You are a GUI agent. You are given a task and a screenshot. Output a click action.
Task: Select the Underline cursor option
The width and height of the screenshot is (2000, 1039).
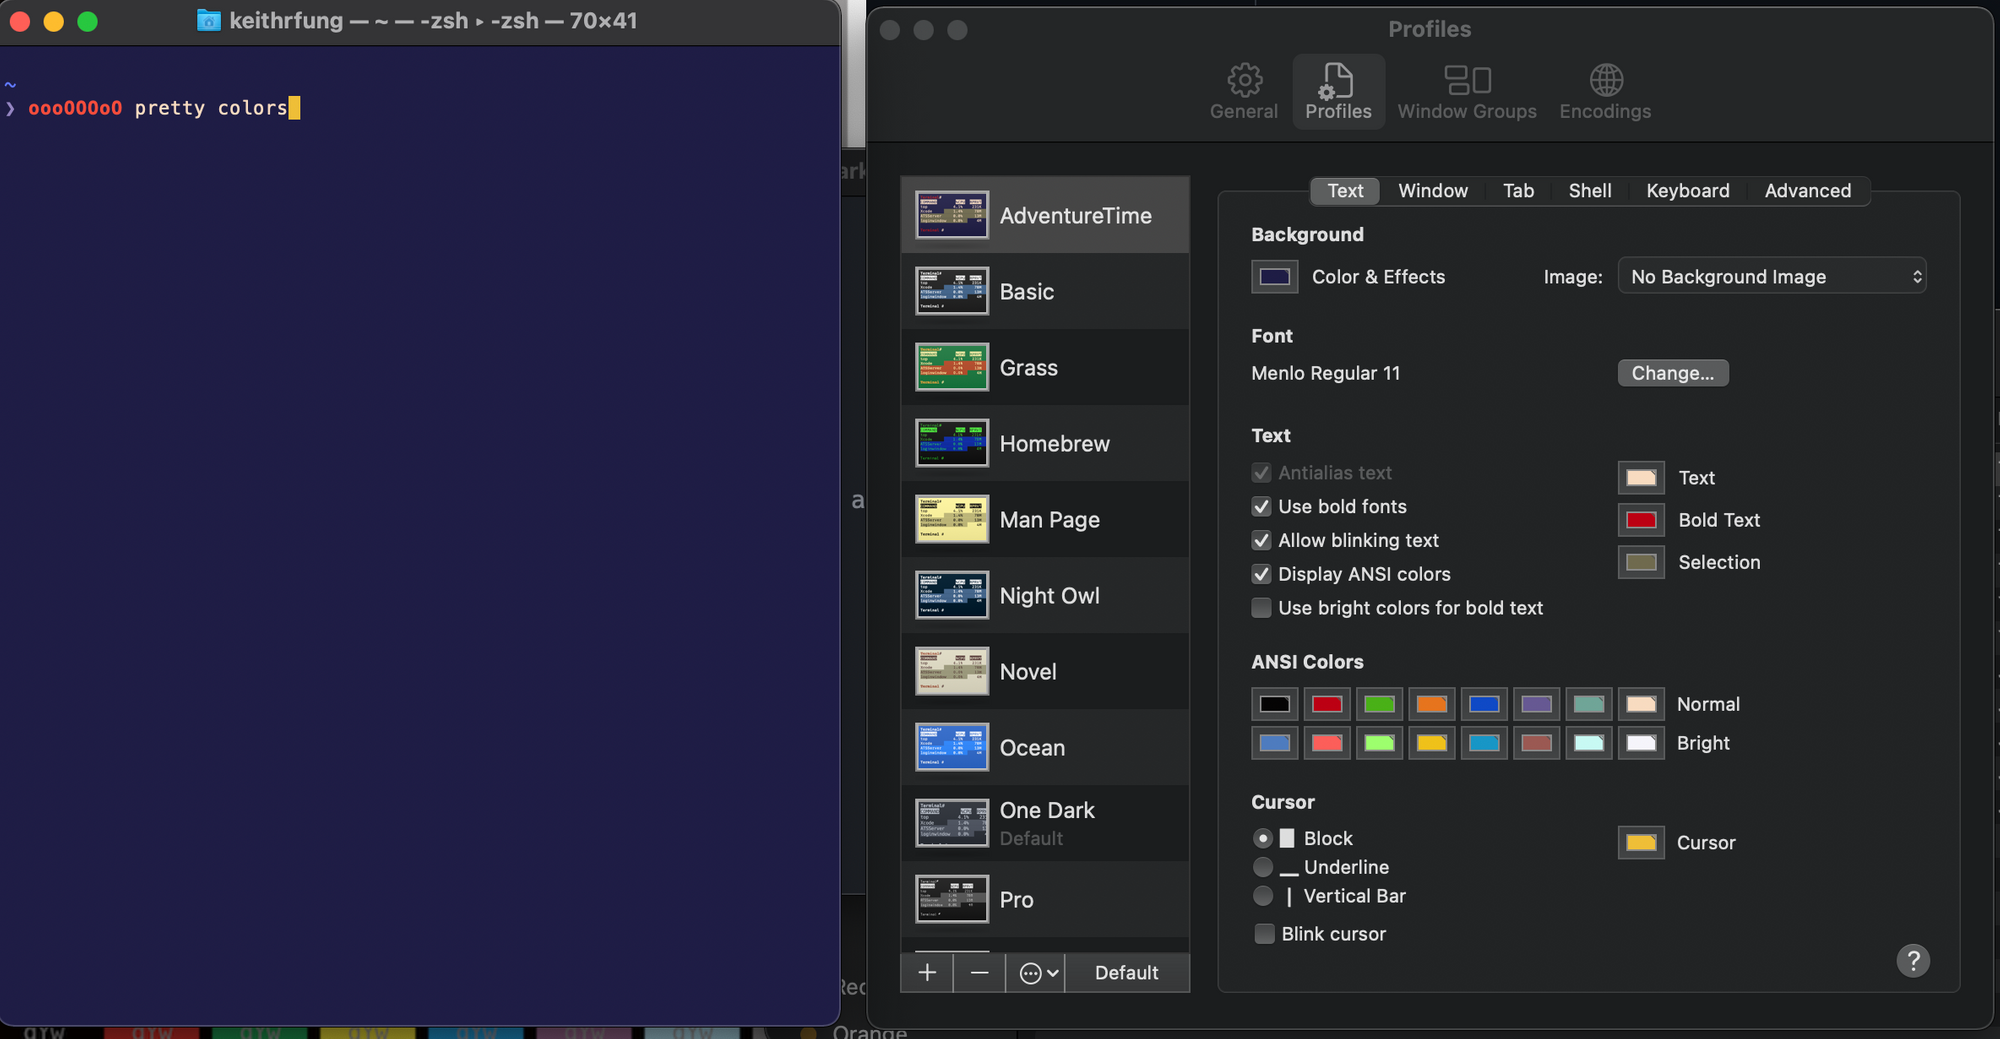tap(1263, 867)
